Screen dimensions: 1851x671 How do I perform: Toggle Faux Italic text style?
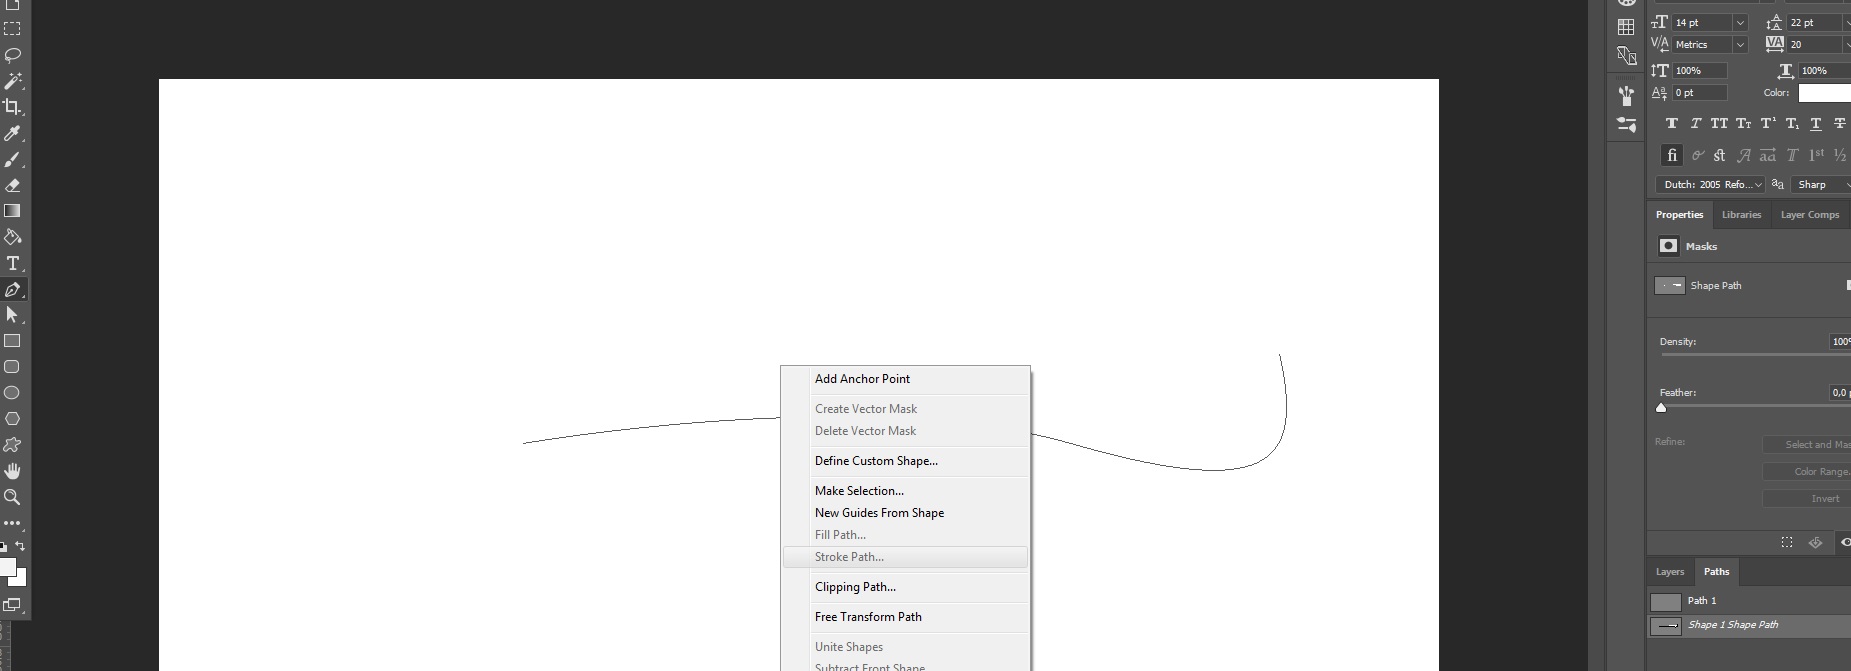(x=1695, y=124)
